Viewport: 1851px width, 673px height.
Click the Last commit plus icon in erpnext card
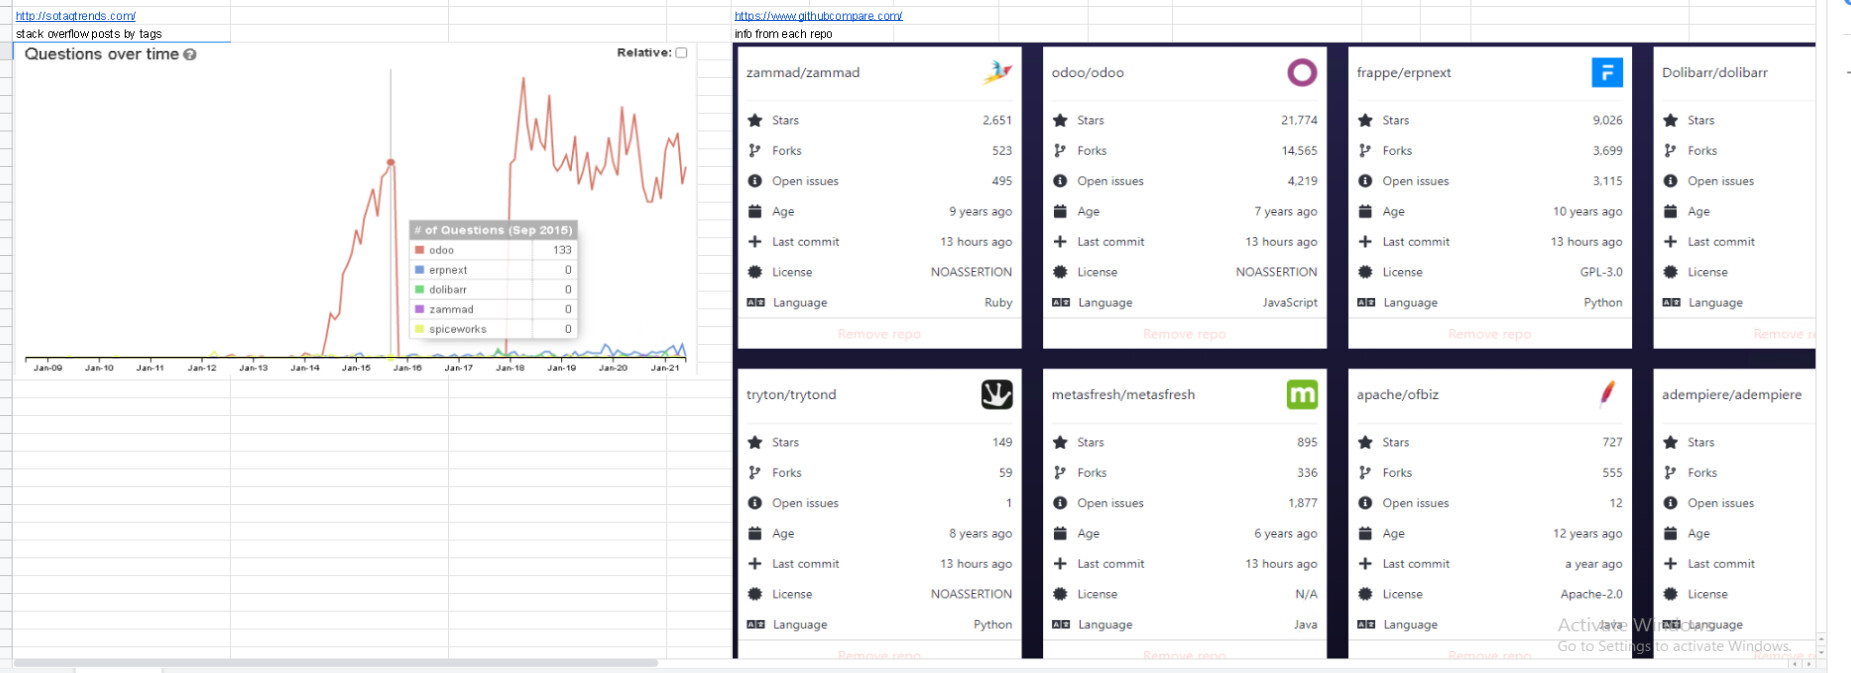pyautogui.click(x=1365, y=242)
